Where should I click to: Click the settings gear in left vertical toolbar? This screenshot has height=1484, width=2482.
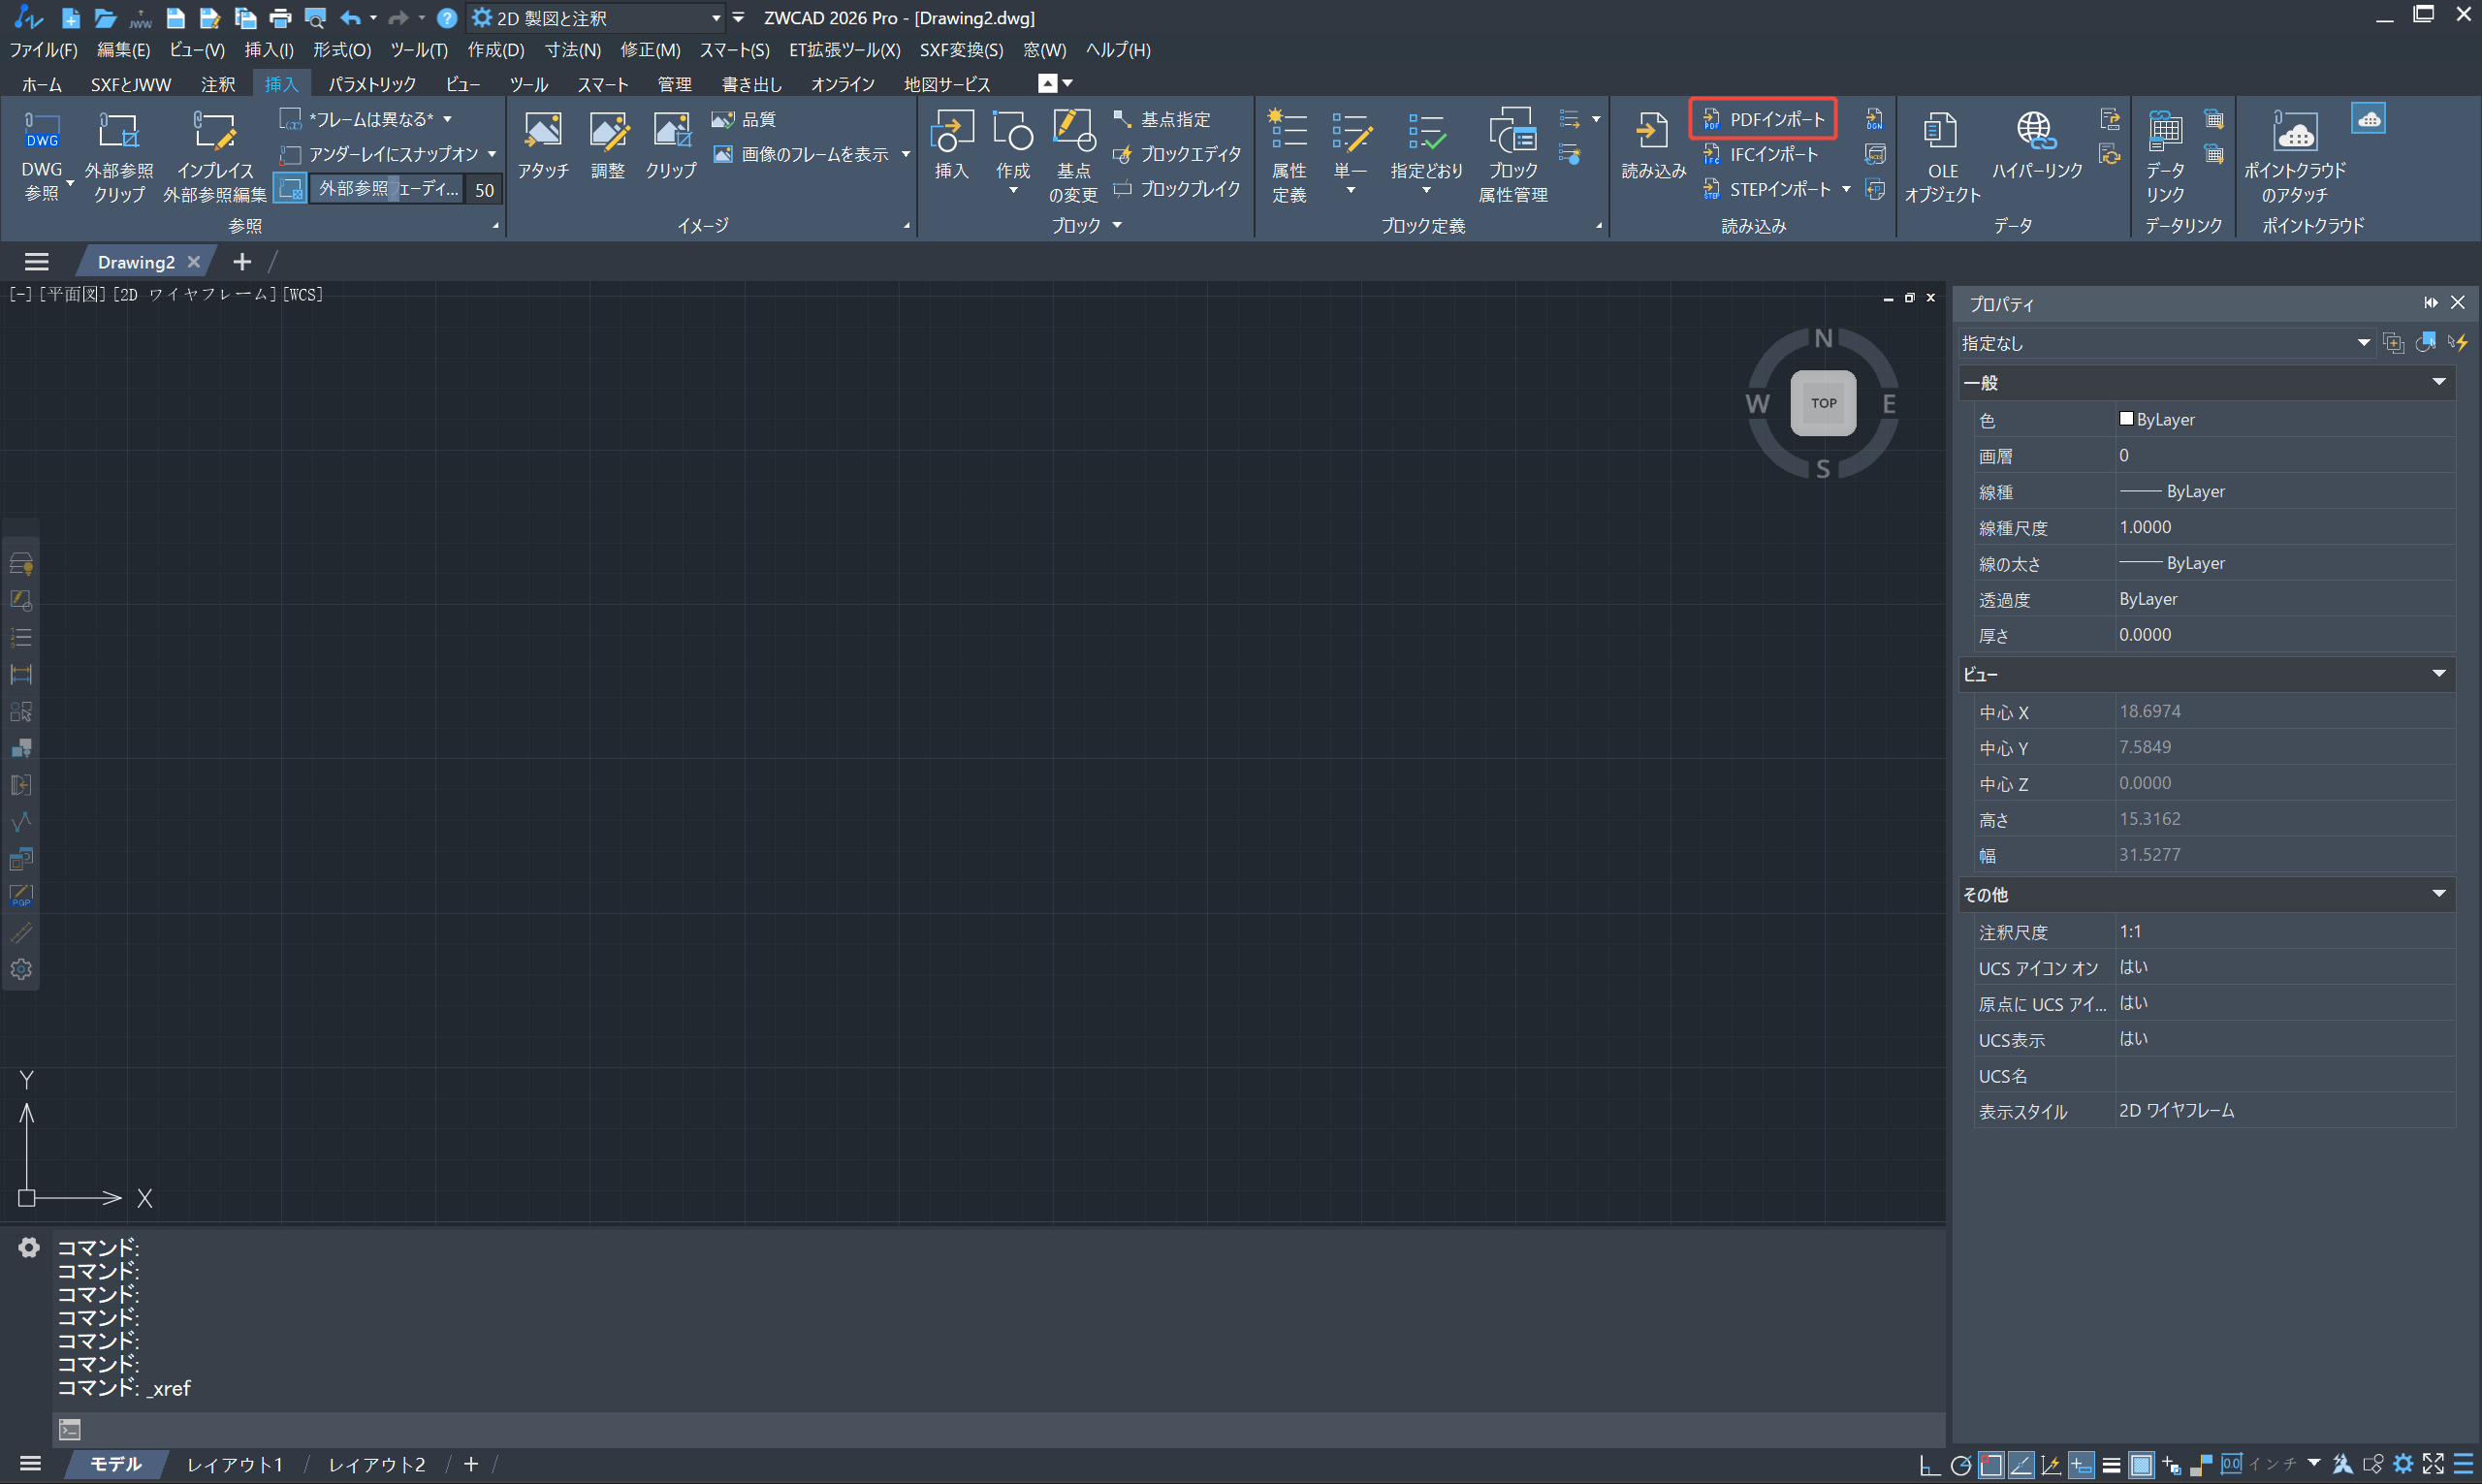[21, 969]
